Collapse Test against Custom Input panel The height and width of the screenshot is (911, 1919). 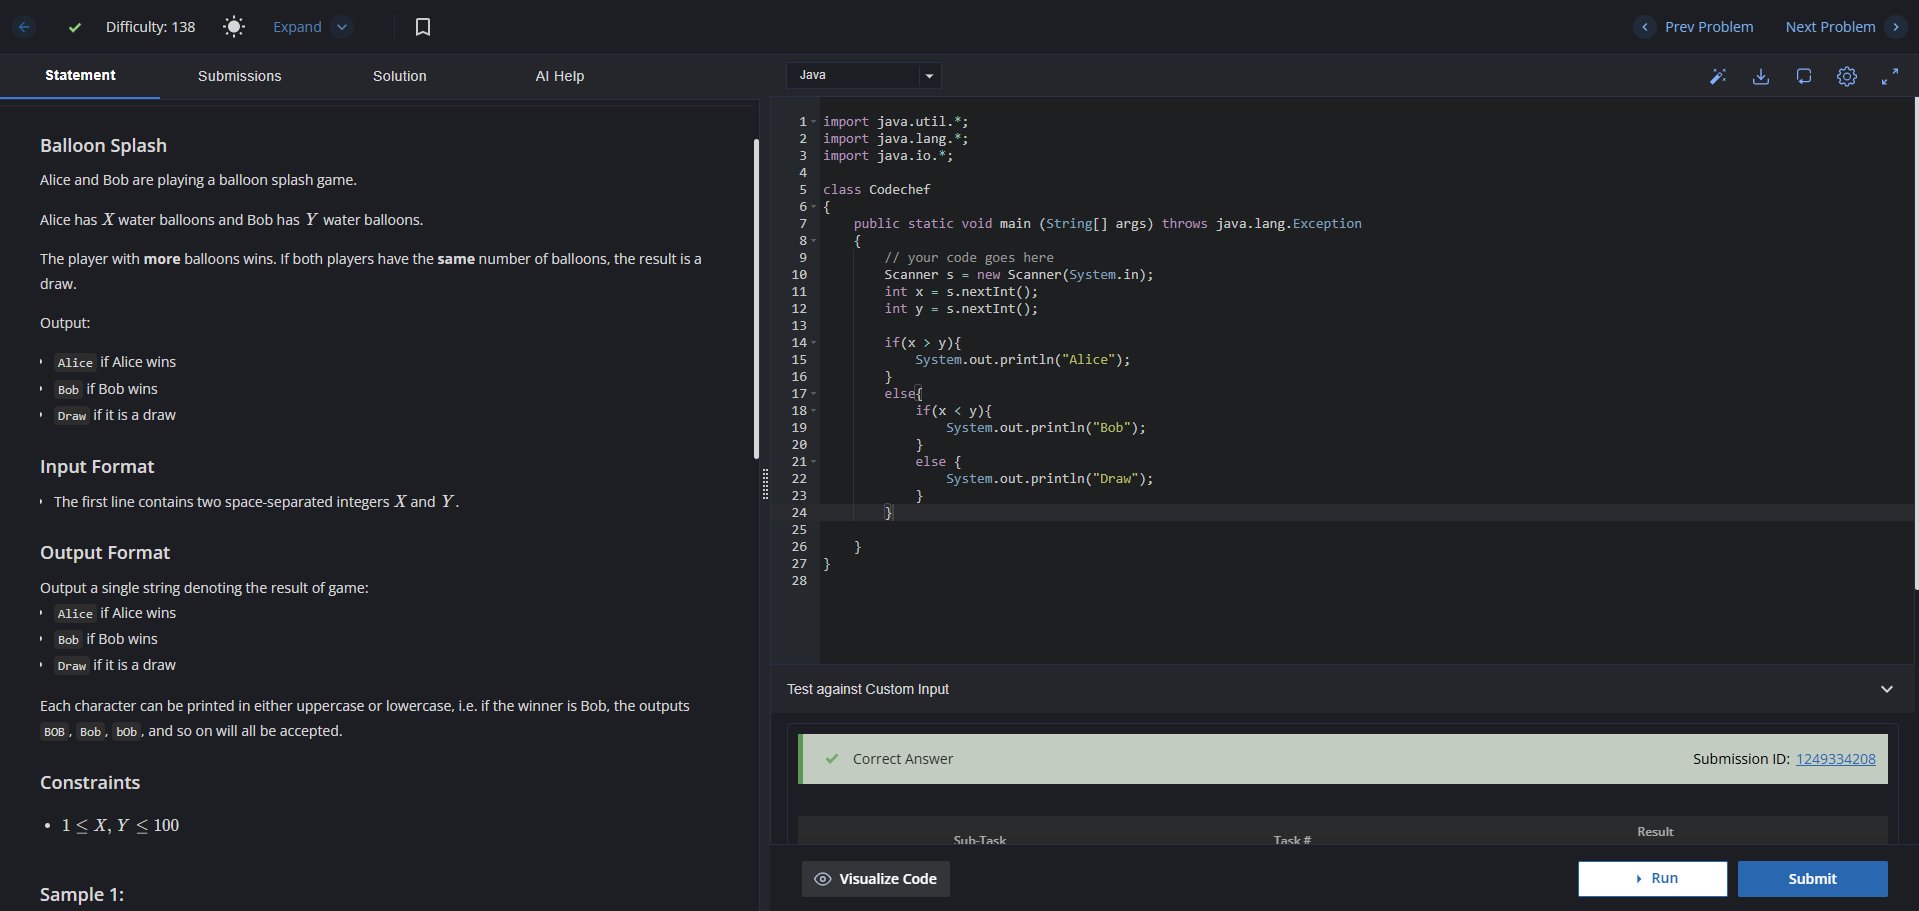(1887, 689)
